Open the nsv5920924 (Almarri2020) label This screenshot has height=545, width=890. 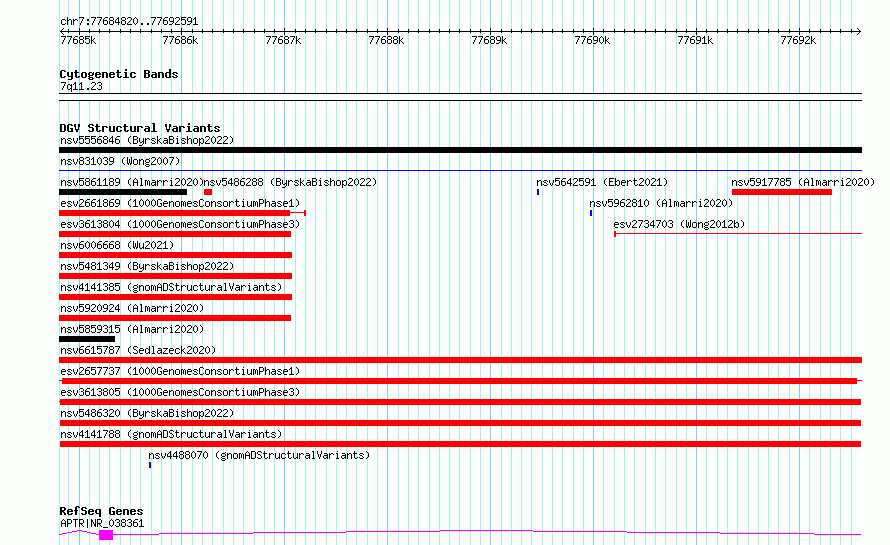(132, 308)
